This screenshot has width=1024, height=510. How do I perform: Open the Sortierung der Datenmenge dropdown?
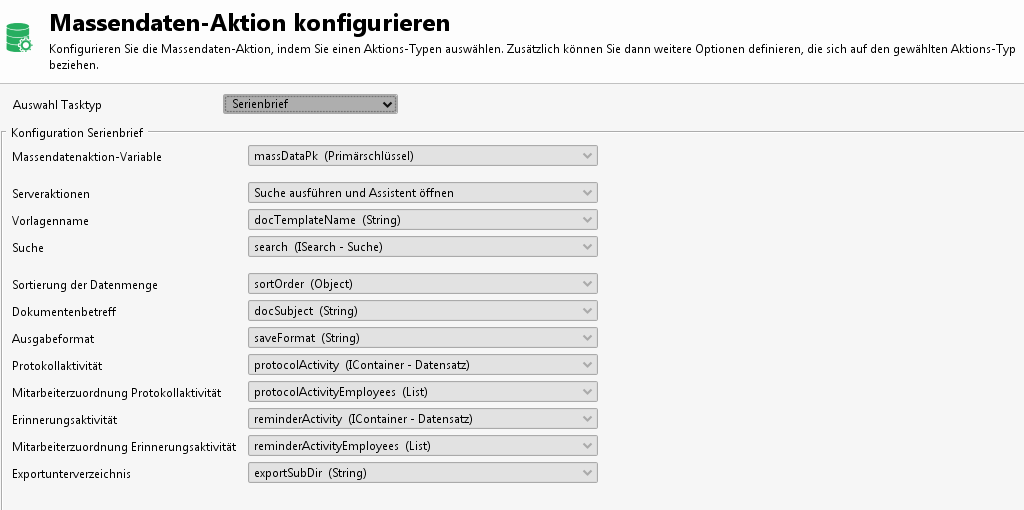pyautogui.click(x=422, y=284)
